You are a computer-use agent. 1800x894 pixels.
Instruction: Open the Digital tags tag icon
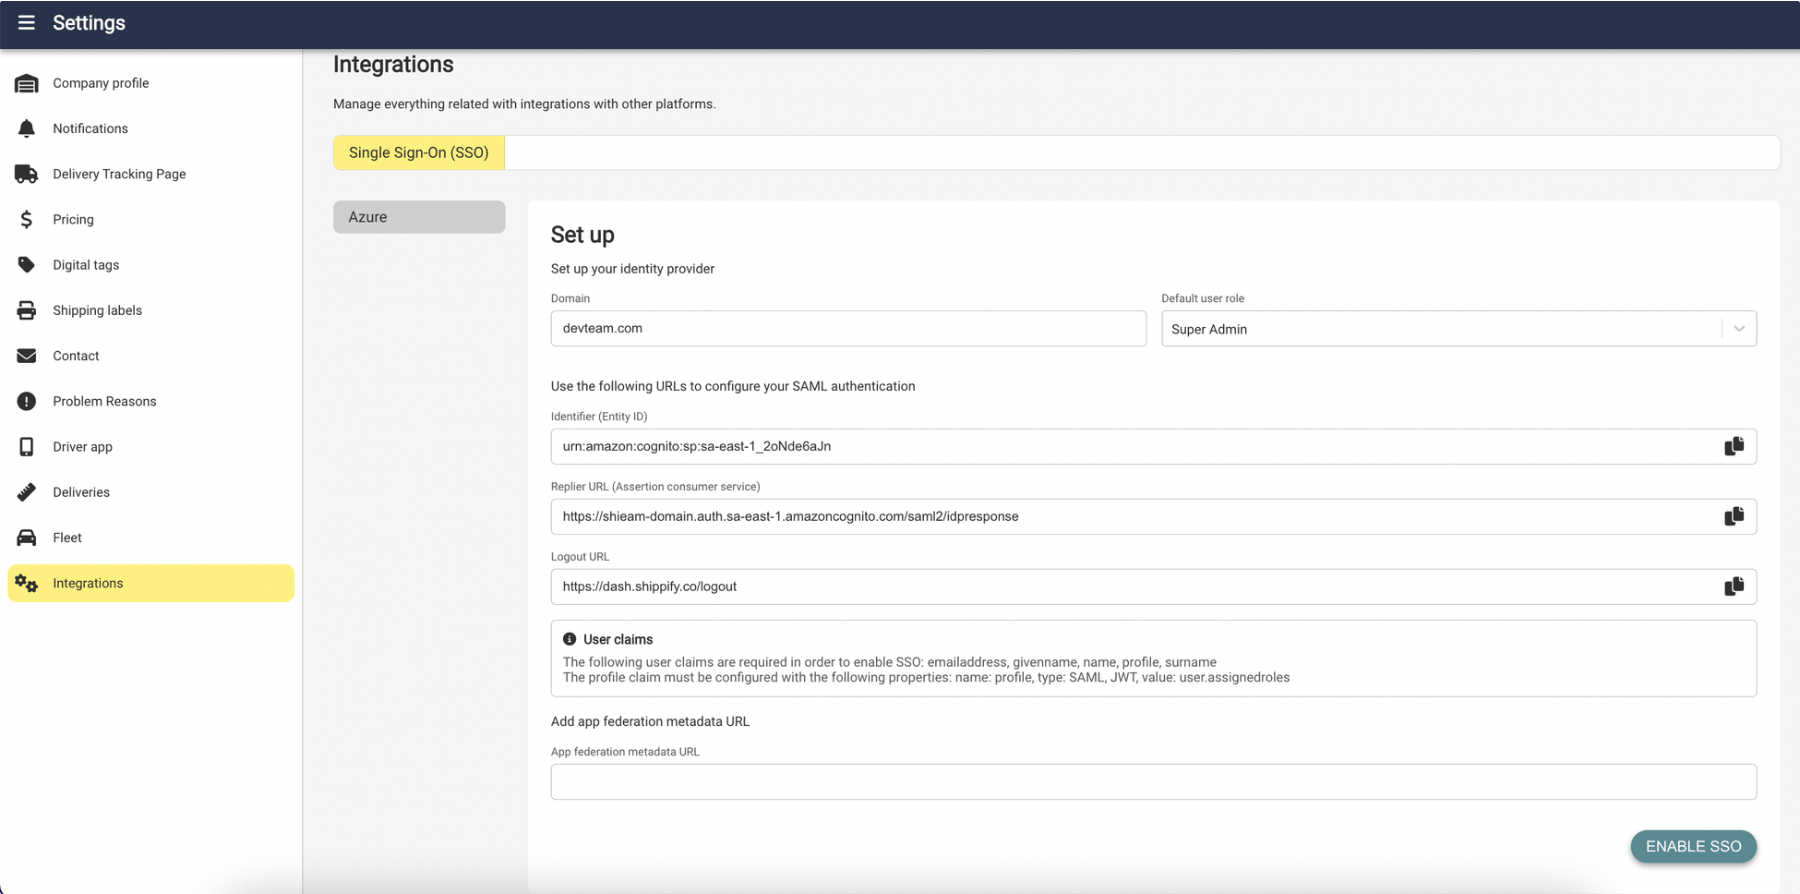pyautogui.click(x=27, y=265)
